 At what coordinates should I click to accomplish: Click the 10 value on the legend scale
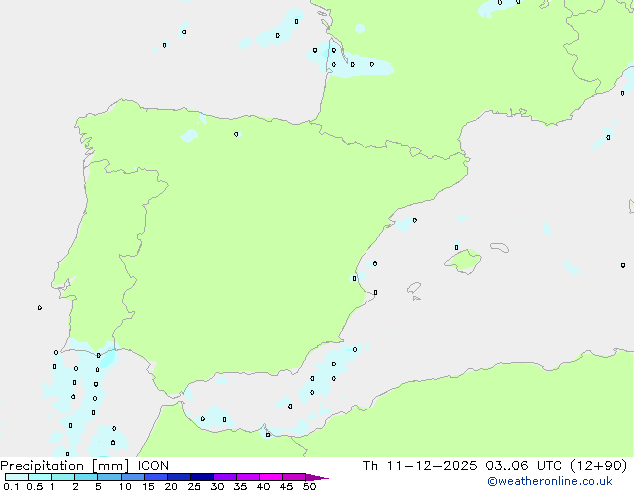point(124,487)
